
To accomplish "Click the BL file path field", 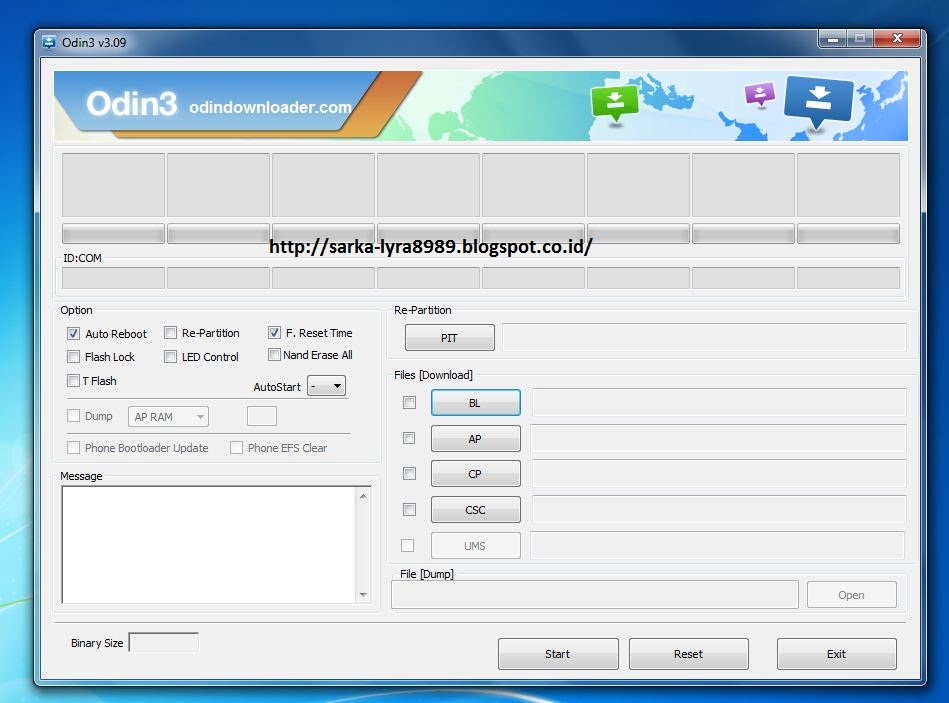I will click(718, 402).
